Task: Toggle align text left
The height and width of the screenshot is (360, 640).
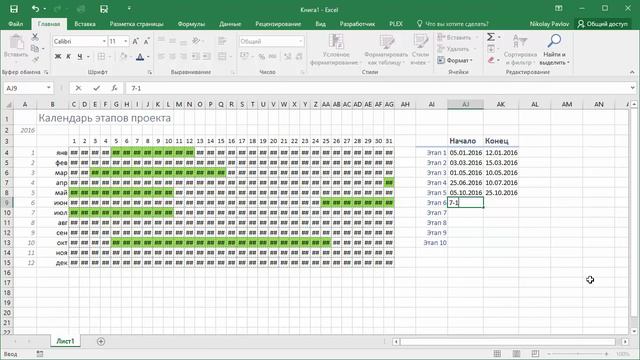Action: click(162, 56)
